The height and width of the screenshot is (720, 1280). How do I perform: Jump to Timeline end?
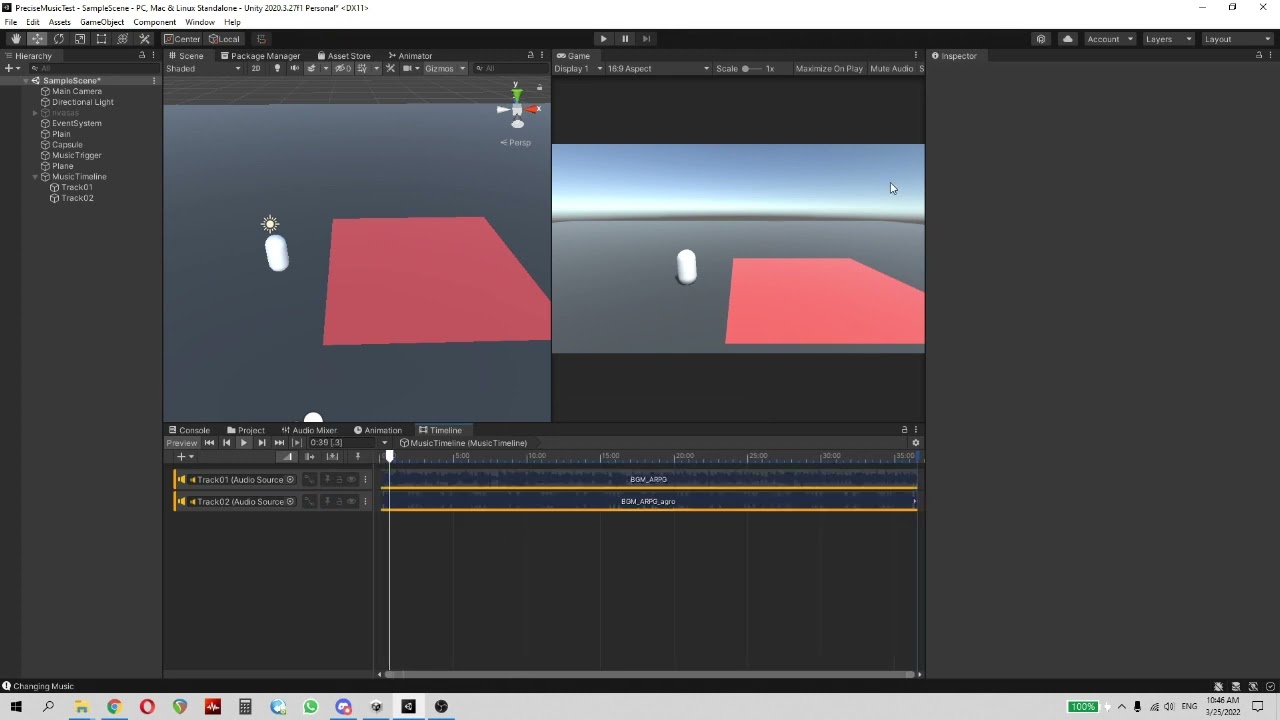point(279,443)
